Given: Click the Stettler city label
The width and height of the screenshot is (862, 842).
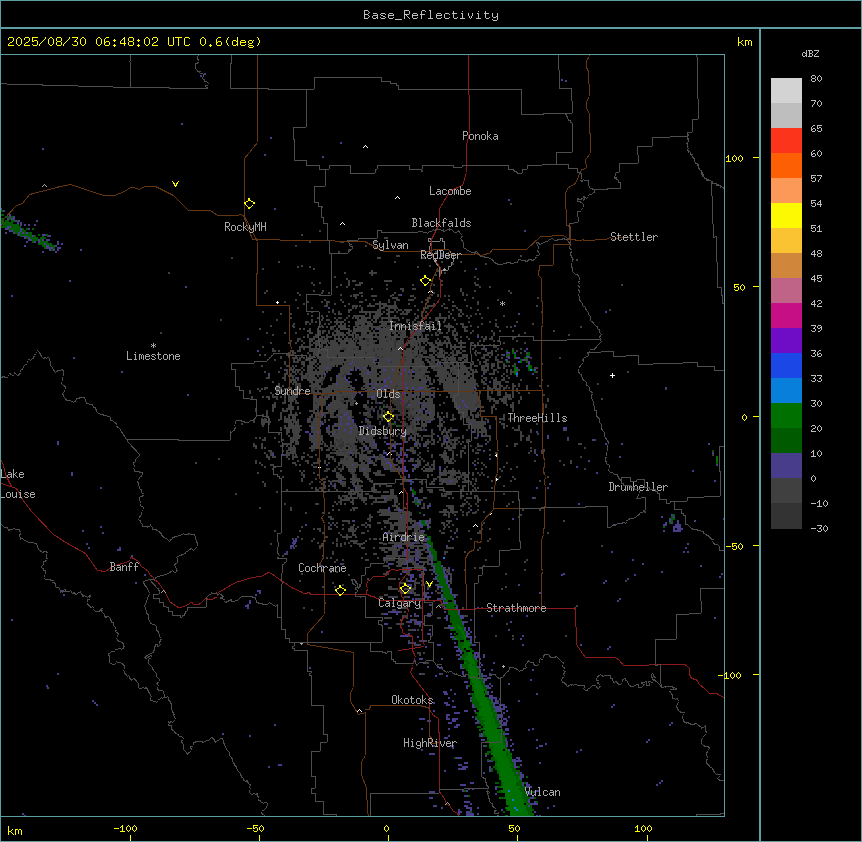Looking at the screenshot, I should 634,237.
